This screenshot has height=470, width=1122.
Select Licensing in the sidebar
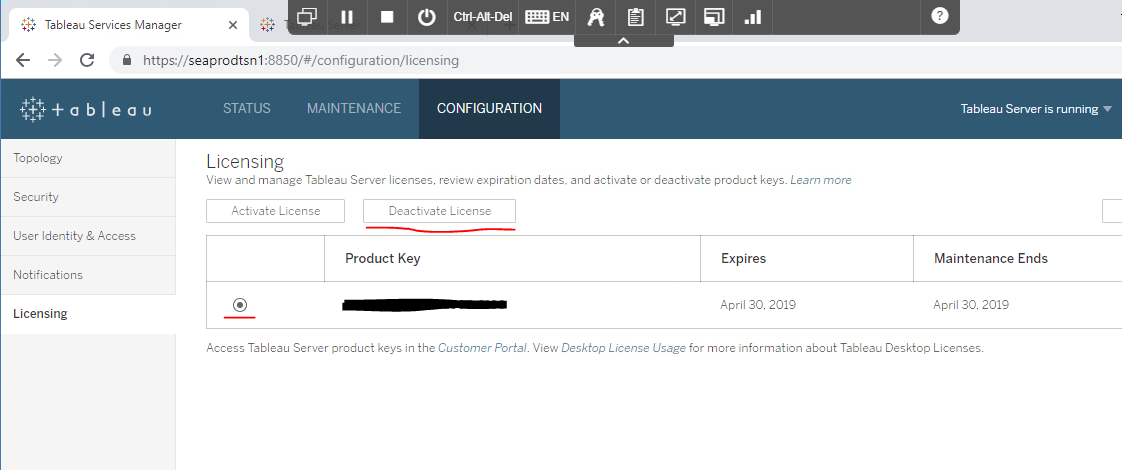tap(88, 313)
